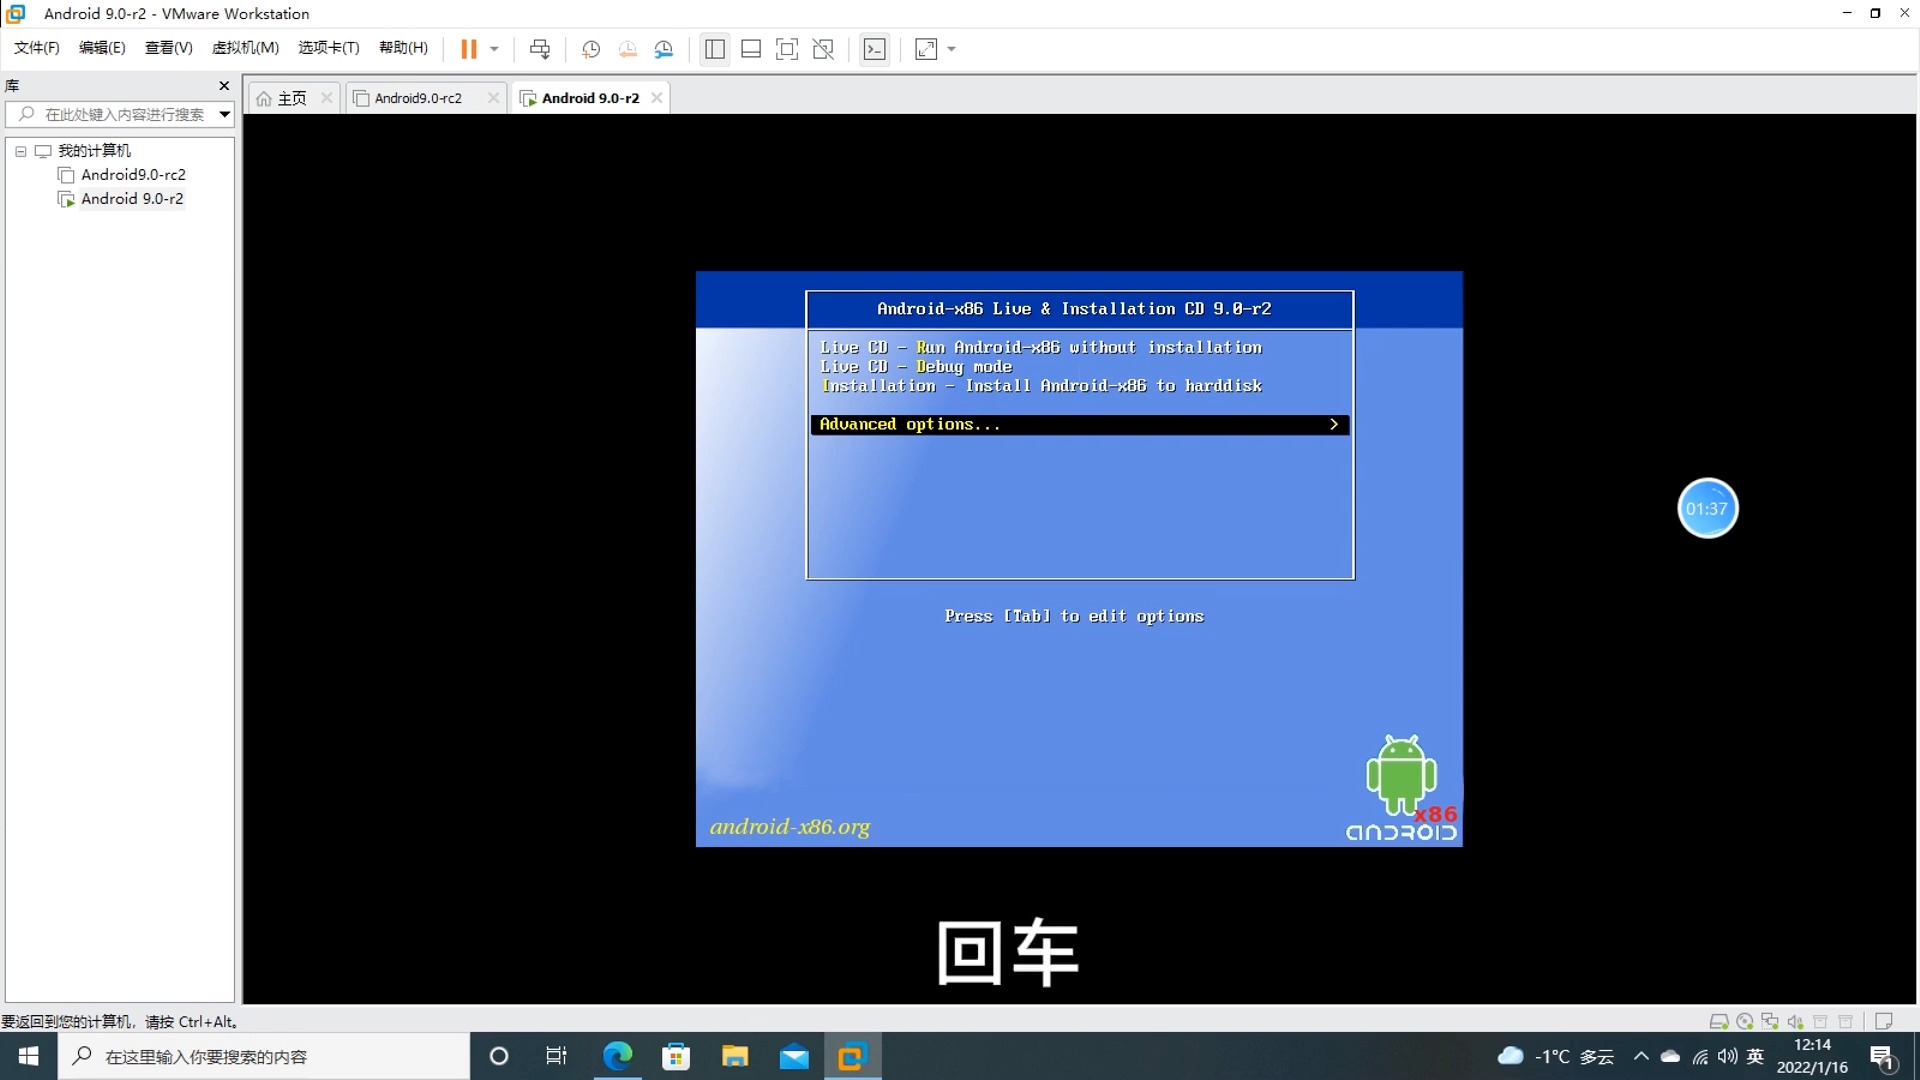Open Cortana circle icon on taskbar

[498, 1056]
